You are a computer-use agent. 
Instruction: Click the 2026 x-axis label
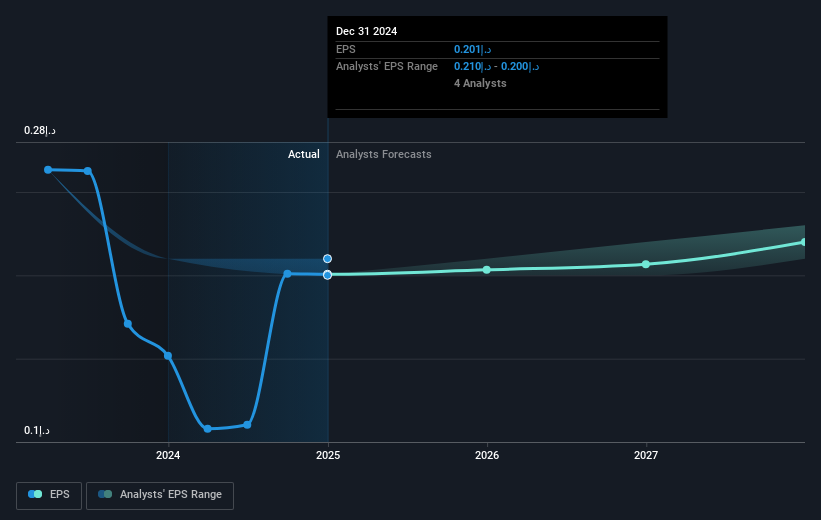pyautogui.click(x=487, y=455)
